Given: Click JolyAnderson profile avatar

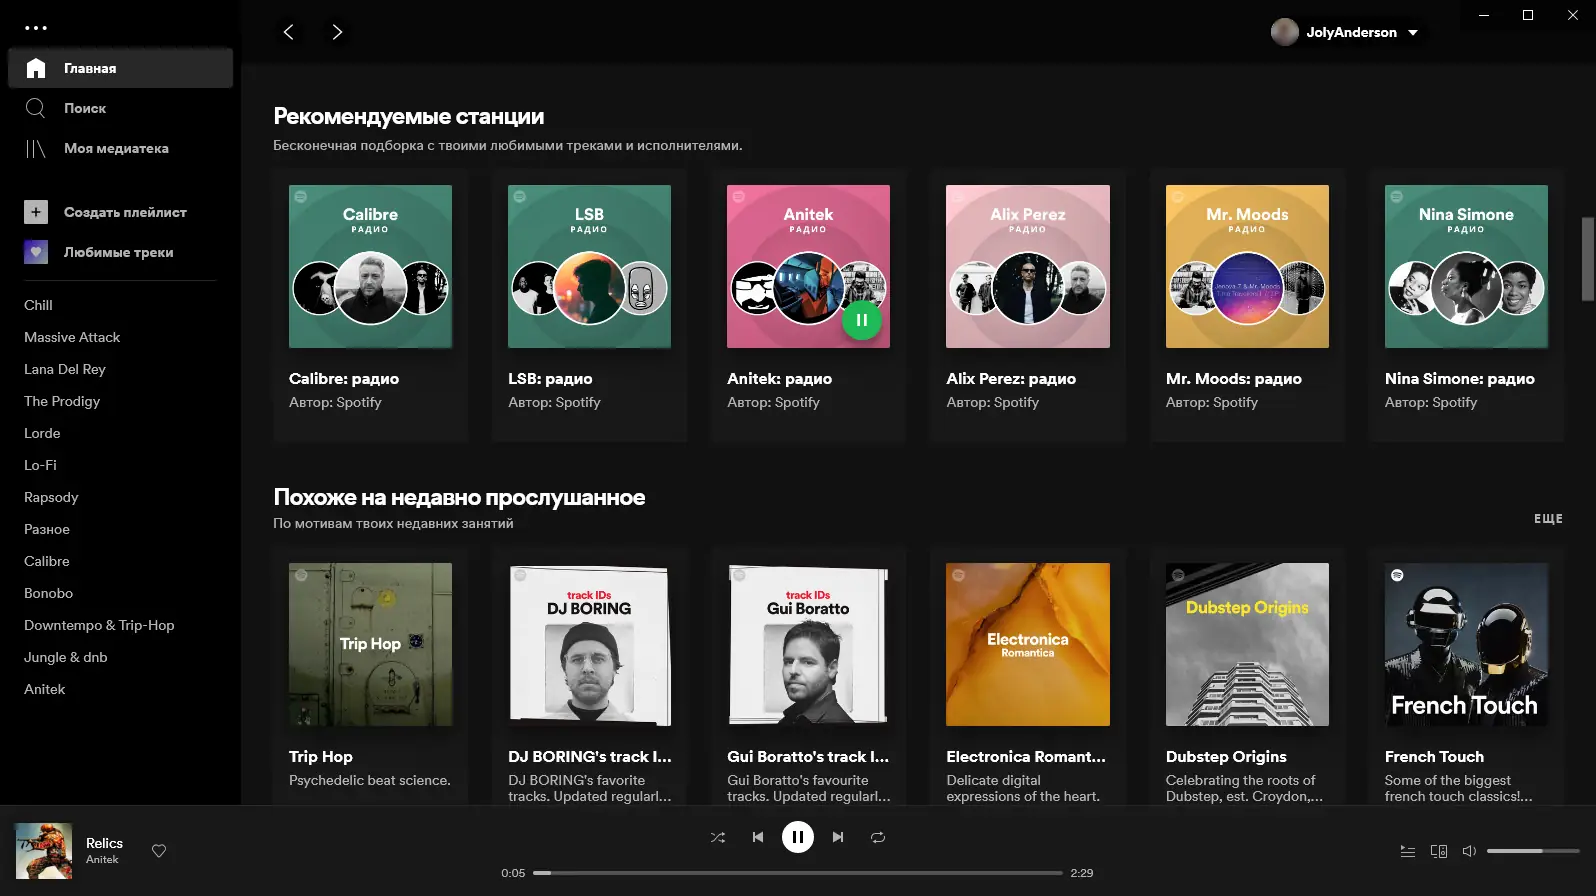Looking at the screenshot, I should coord(1285,32).
